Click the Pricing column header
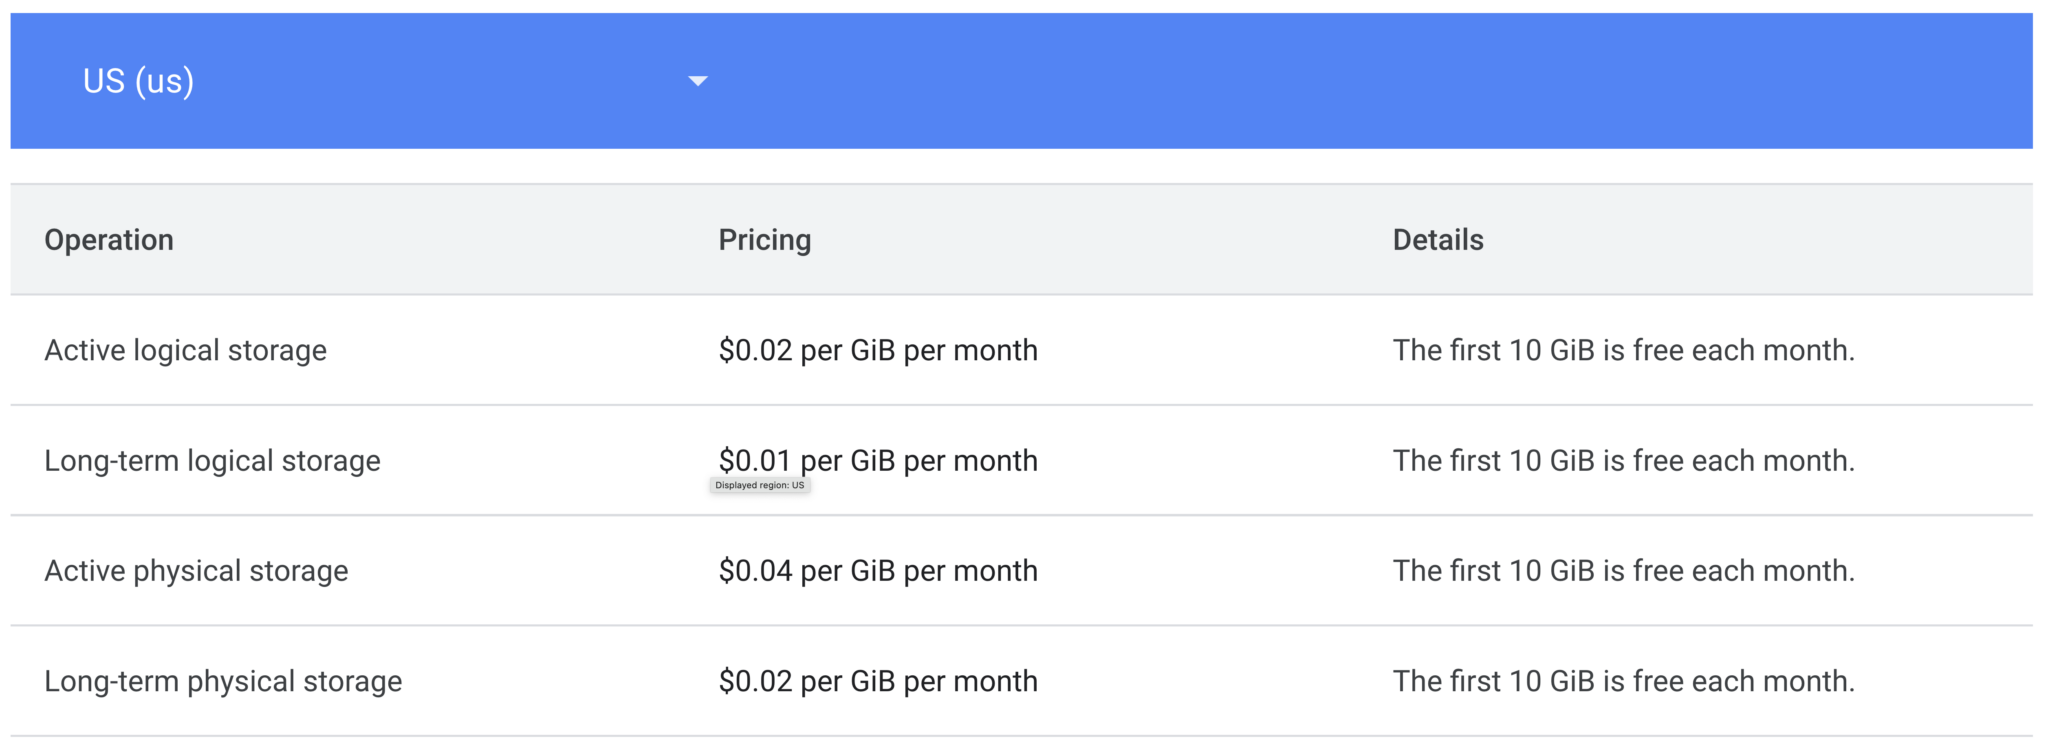2048x754 pixels. [764, 239]
